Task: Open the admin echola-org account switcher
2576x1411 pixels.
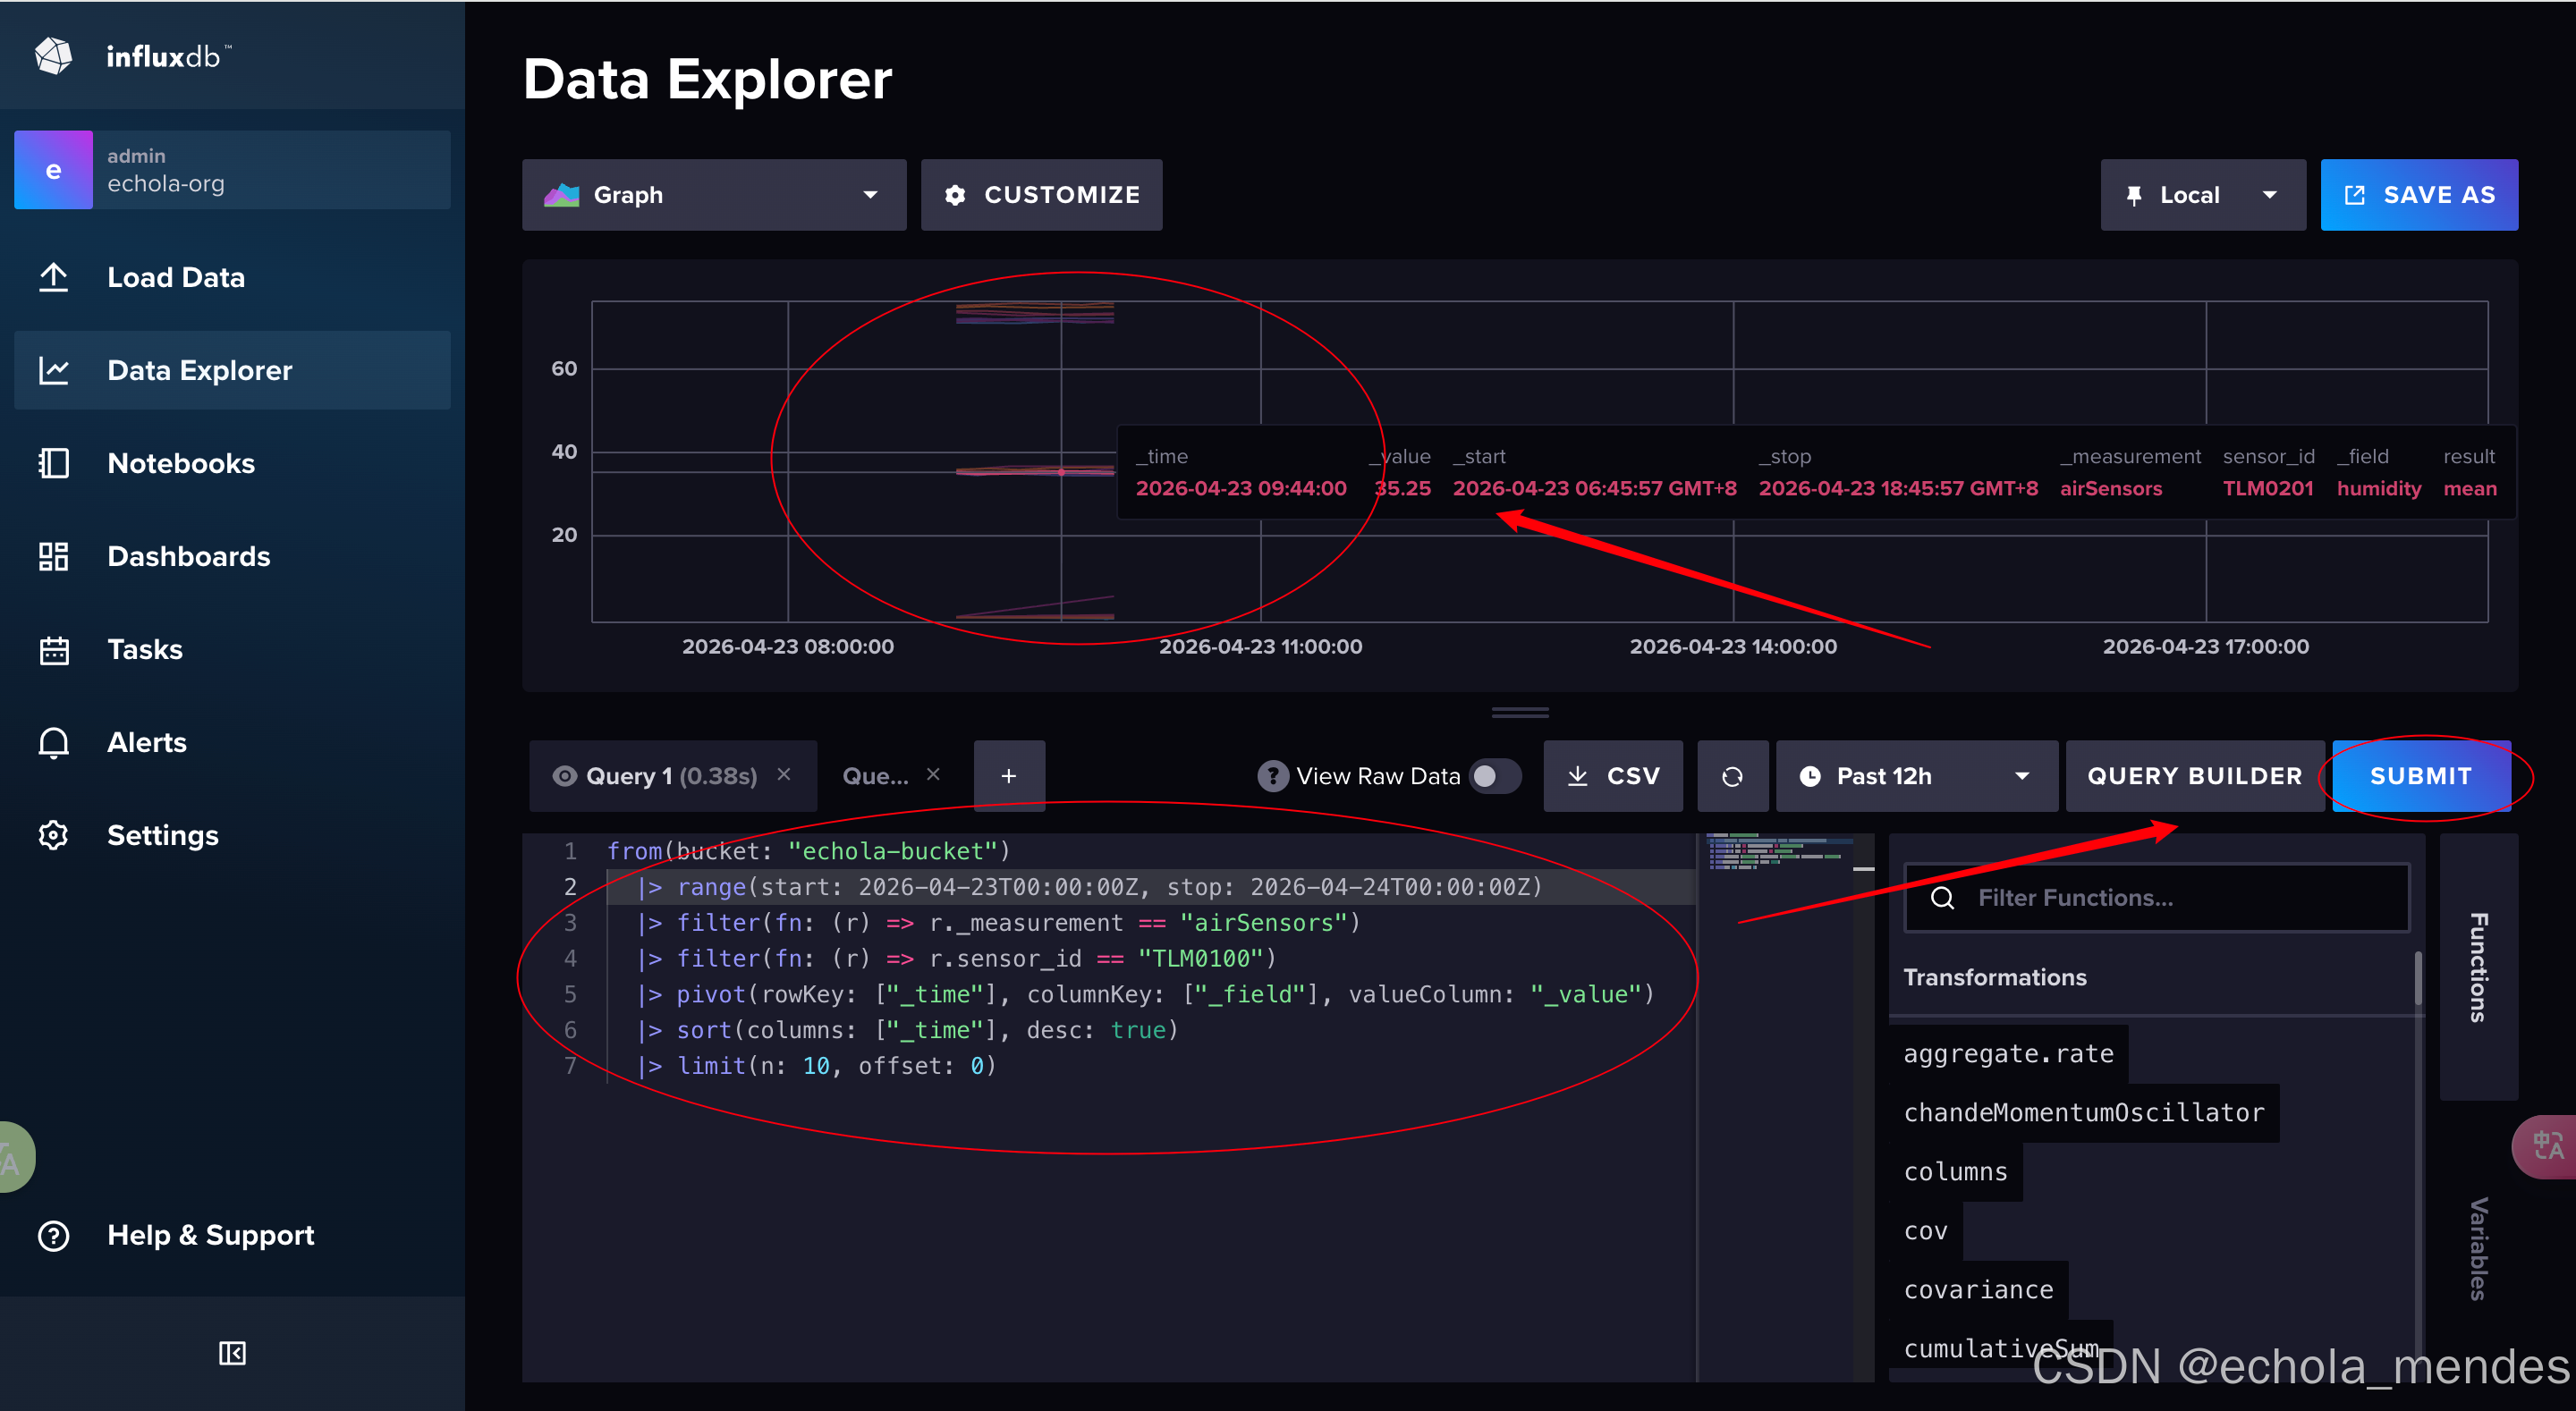Action: click(232, 170)
